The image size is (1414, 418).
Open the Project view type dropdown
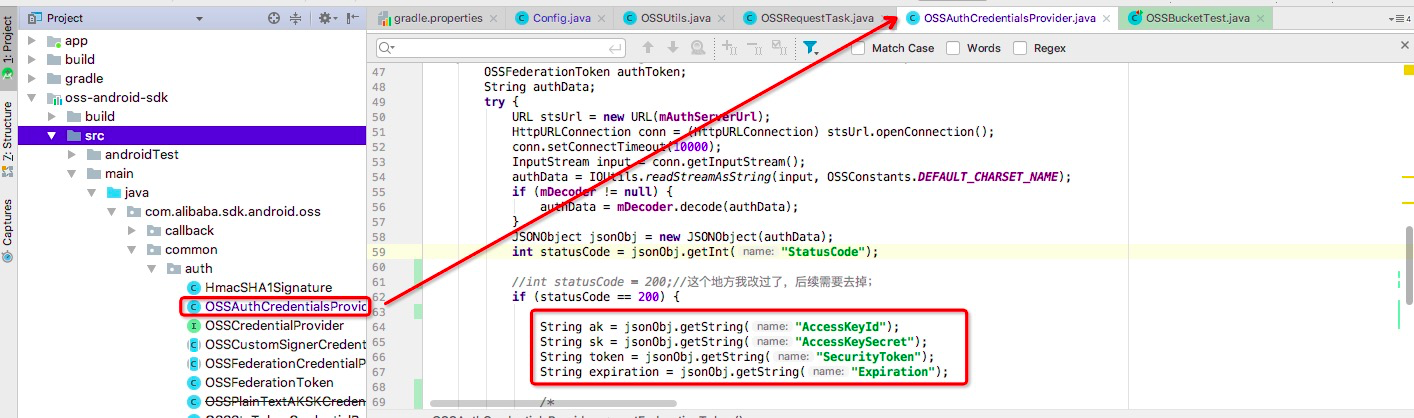point(200,19)
